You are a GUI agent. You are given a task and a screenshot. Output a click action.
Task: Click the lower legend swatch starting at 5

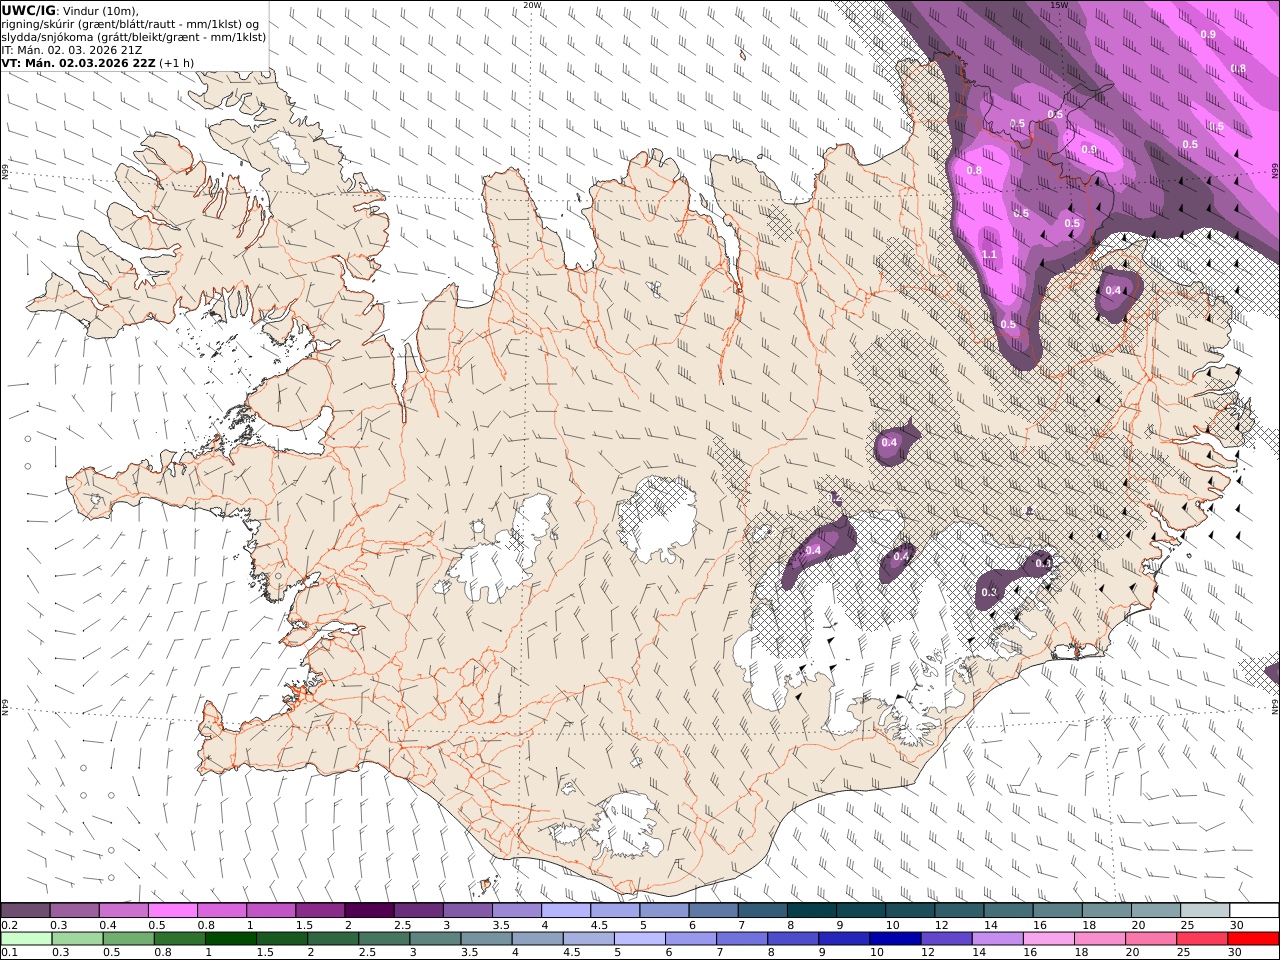point(639,938)
